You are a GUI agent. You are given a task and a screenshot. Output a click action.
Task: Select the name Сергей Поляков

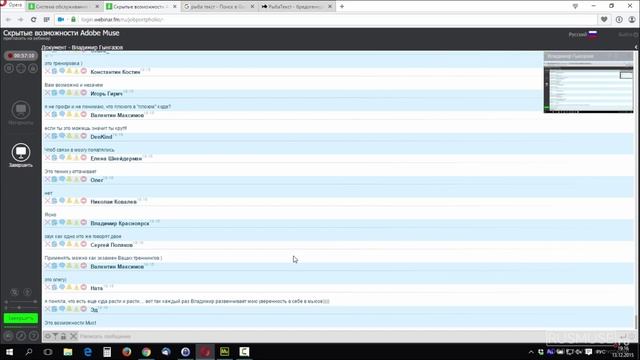pyautogui.click(x=111, y=245)
